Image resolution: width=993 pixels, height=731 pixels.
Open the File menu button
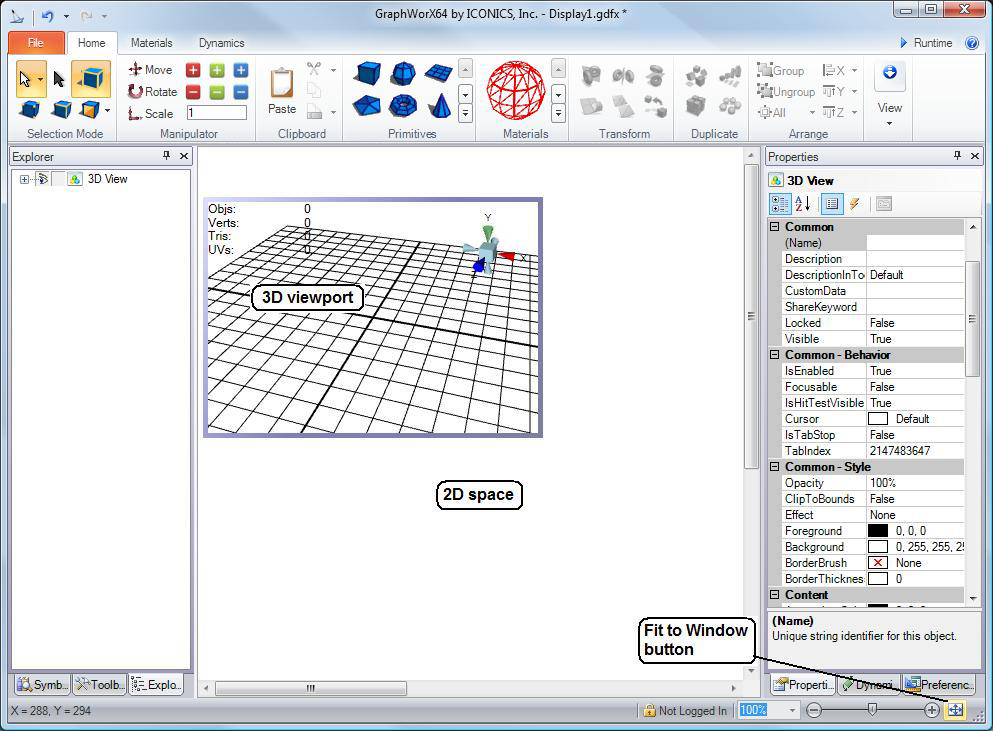point(35,43)
